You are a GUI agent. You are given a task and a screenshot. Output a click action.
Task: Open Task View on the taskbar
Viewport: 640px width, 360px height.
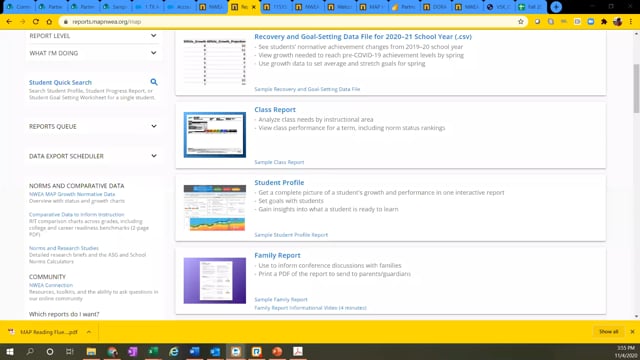click(70, 351)
